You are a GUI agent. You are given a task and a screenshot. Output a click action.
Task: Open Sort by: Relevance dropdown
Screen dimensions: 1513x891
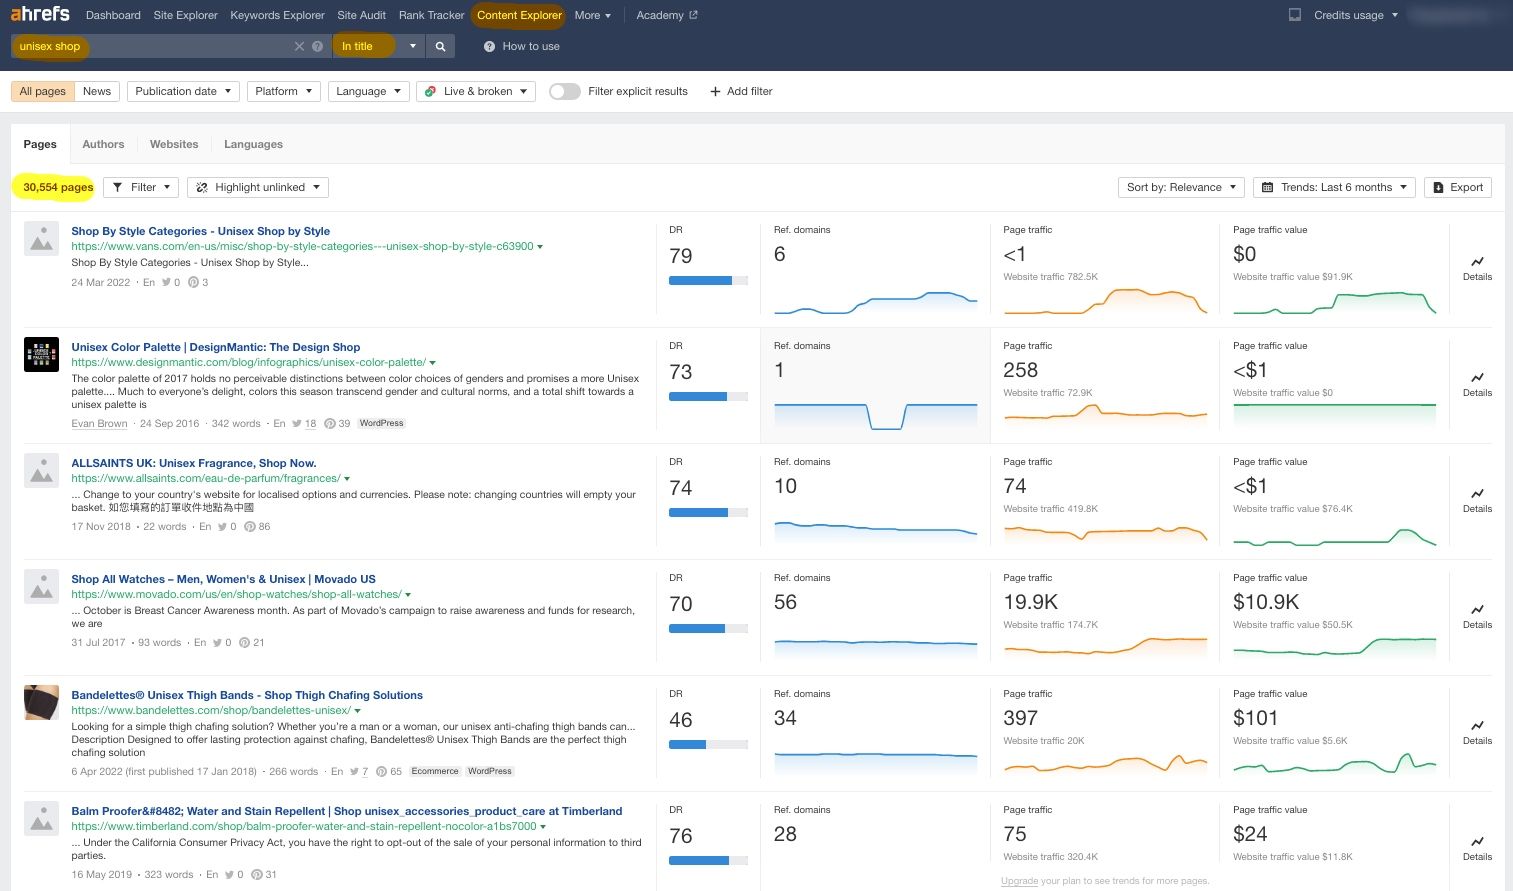pos(1181,187)
